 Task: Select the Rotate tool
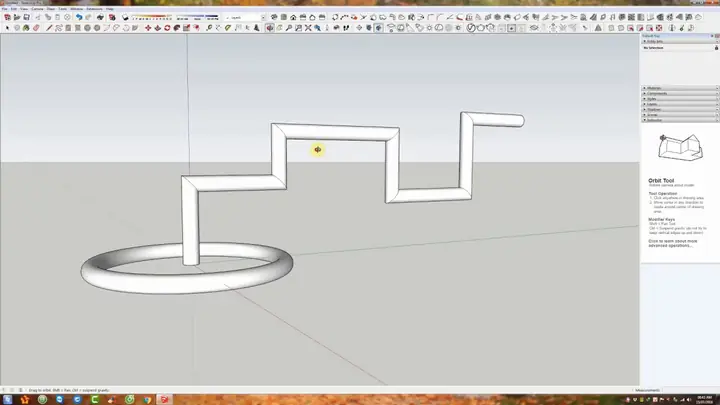click(167, 28)
